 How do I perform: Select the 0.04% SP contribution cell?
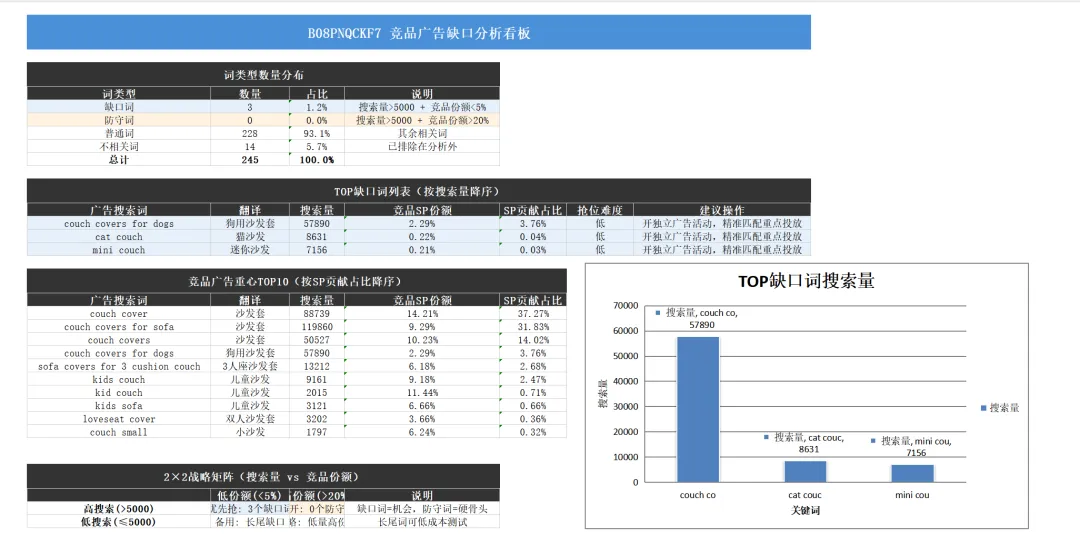pyautogui.click(x=533, y=236)
